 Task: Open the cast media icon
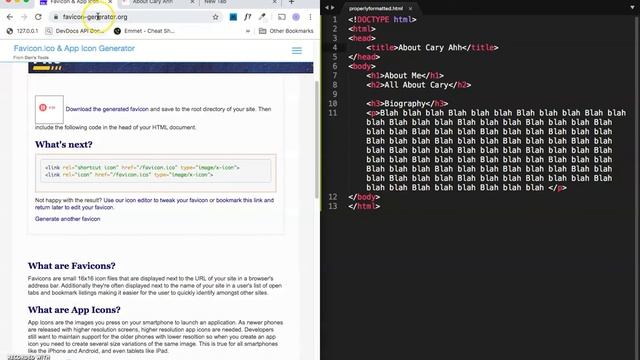coord(282,17)
